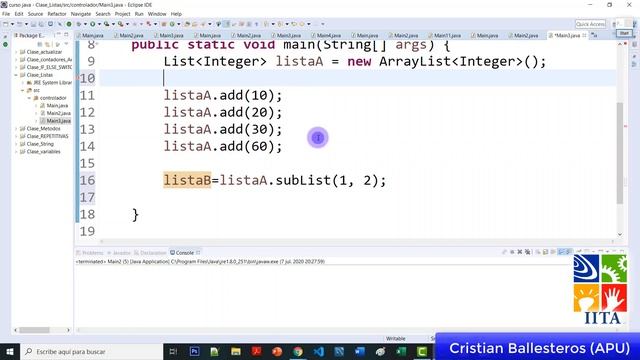The image size is (640, 360).
Task: Click Link with Editor icon in Package Explorer
Action: point(48,44)
